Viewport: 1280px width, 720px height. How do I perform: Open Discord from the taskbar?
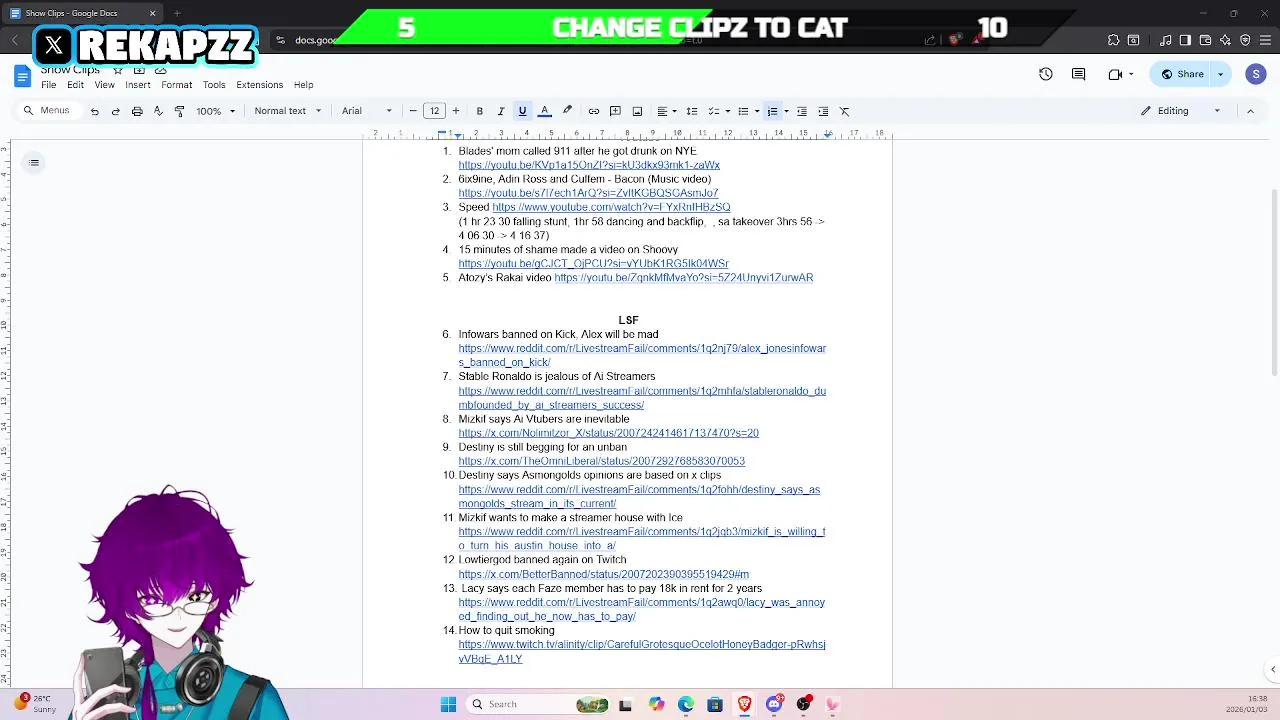774,704
